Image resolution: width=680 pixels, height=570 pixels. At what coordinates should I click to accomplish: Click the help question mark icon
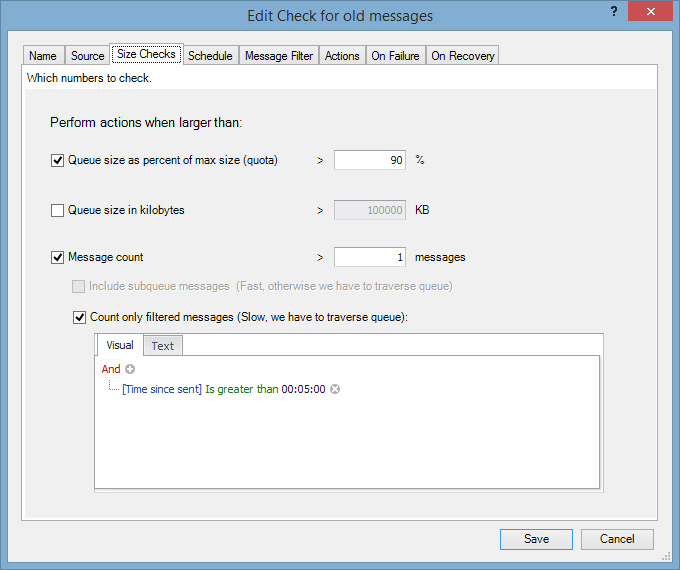point(614,11)
